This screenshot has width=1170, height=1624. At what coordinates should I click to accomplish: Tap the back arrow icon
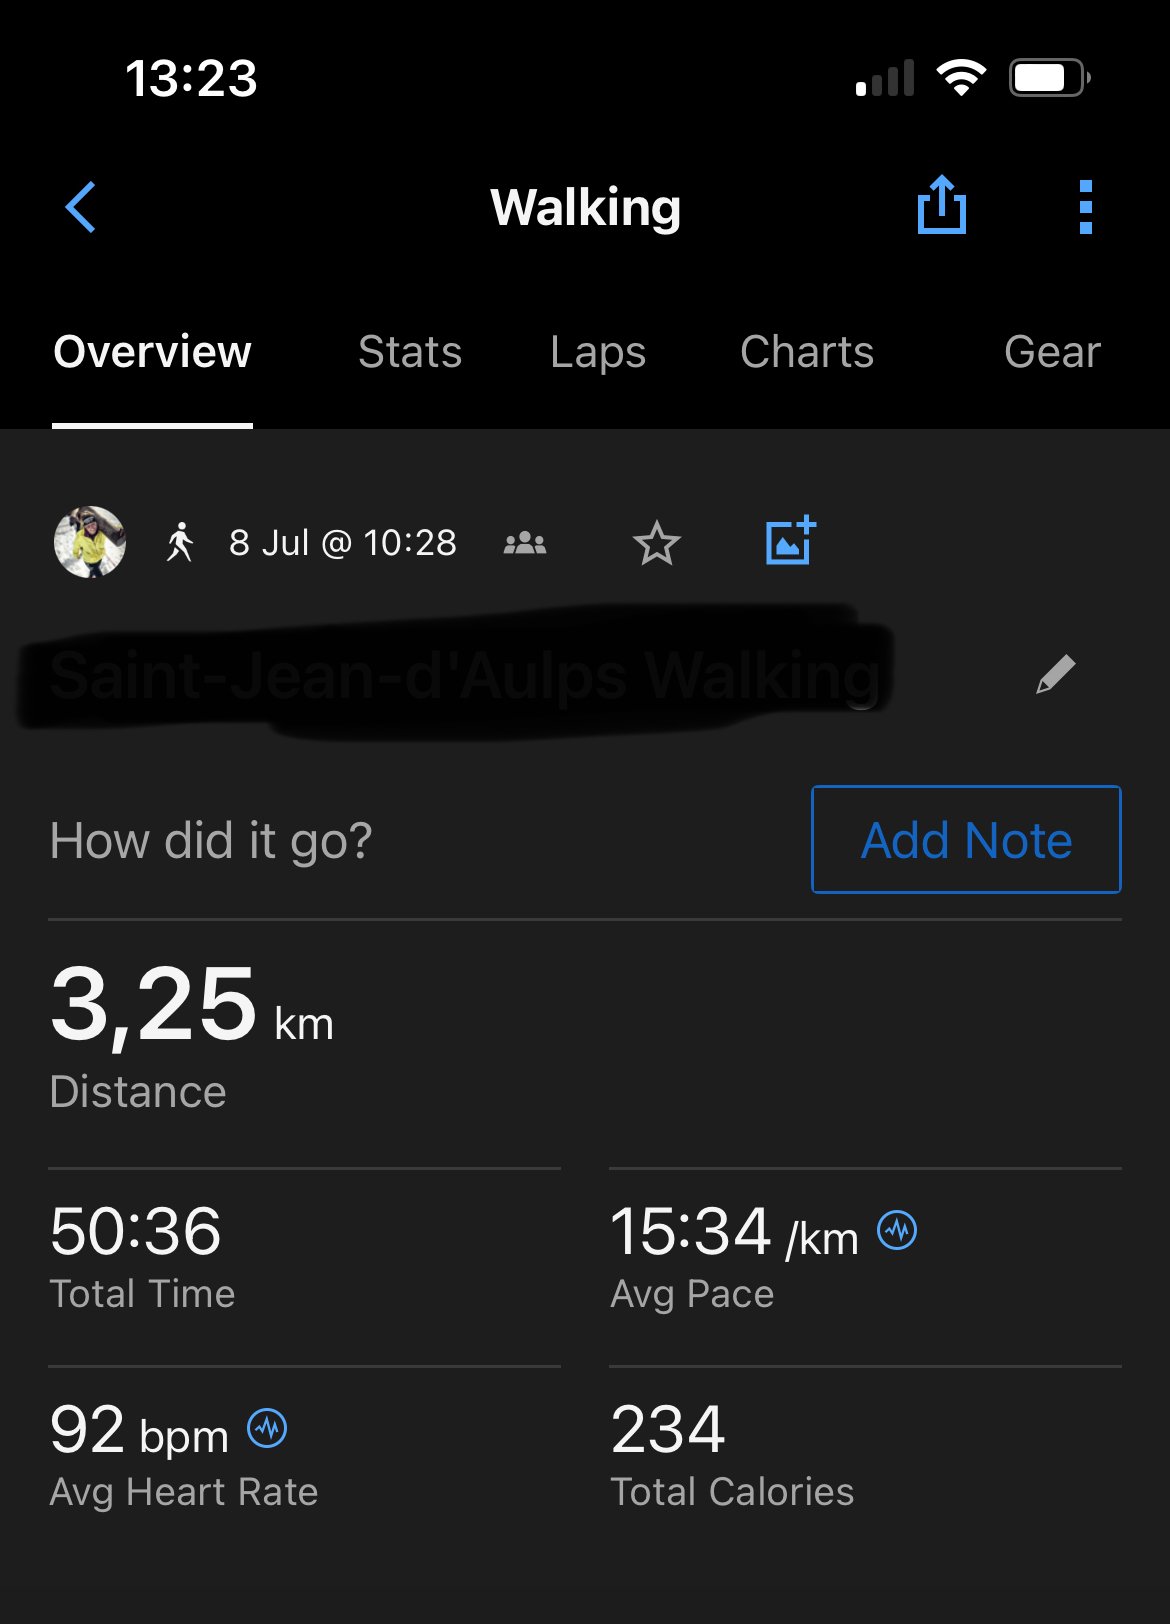pos(81,207)
